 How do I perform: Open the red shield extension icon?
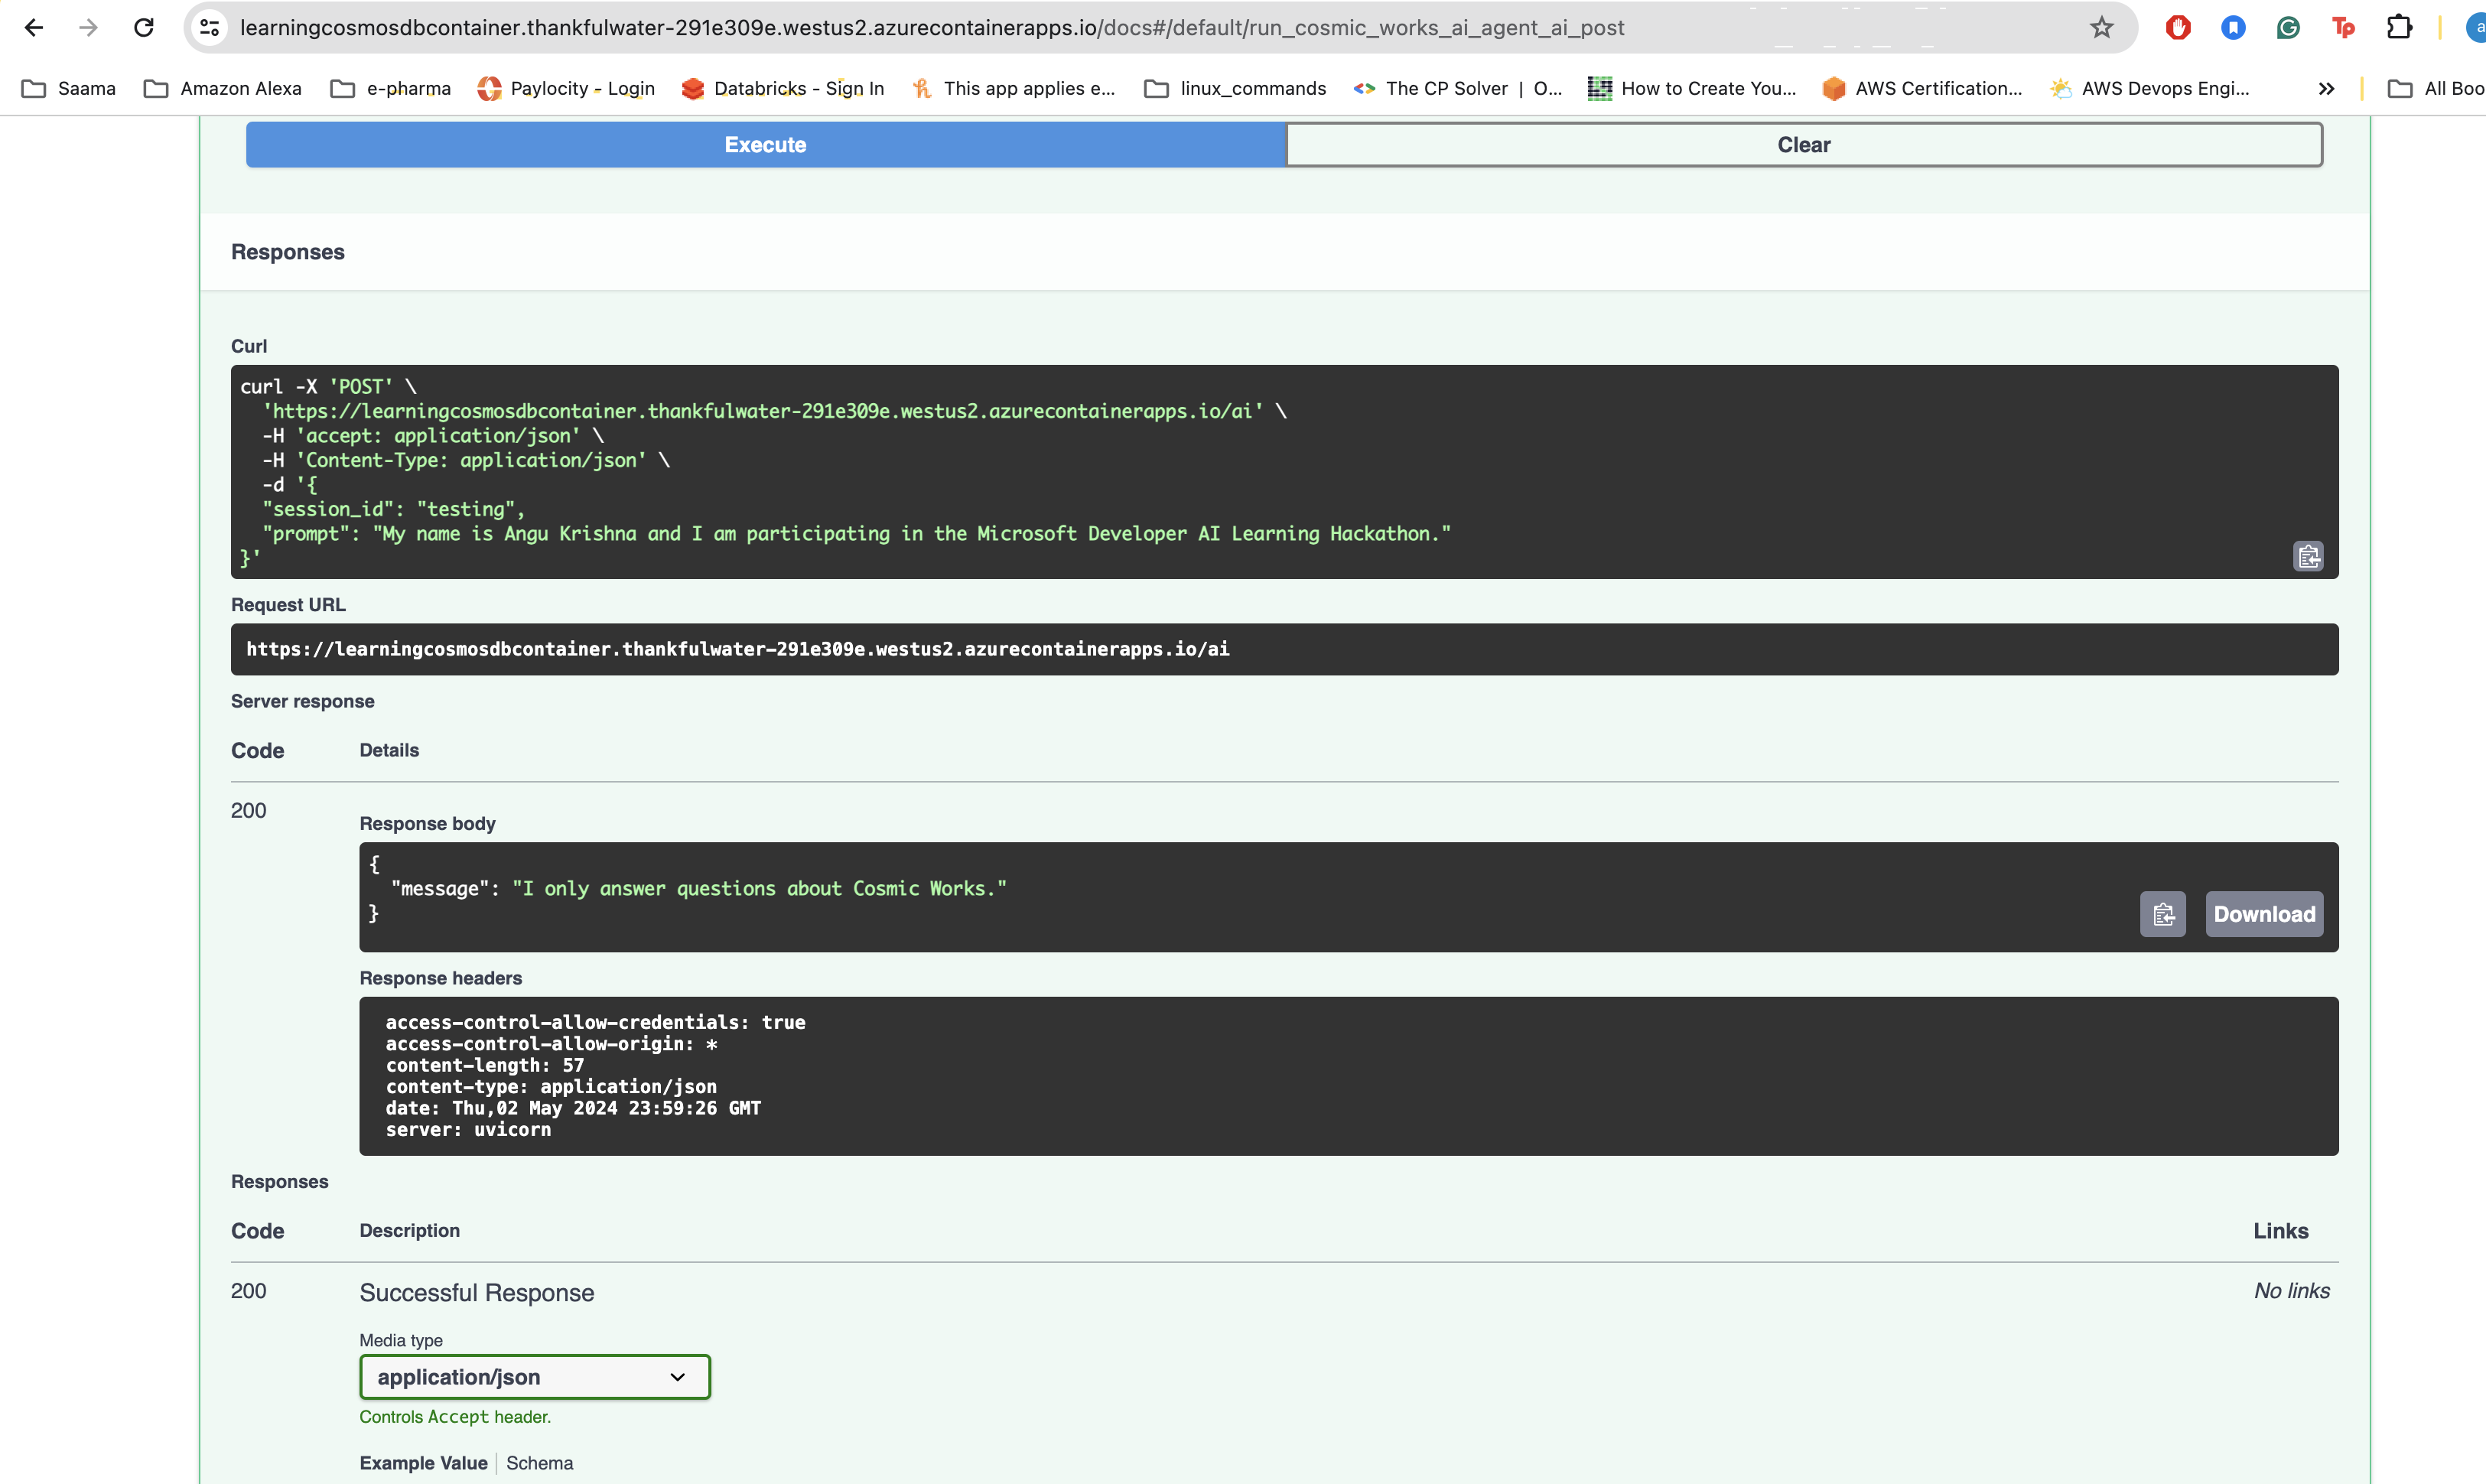pos(2178,28)
